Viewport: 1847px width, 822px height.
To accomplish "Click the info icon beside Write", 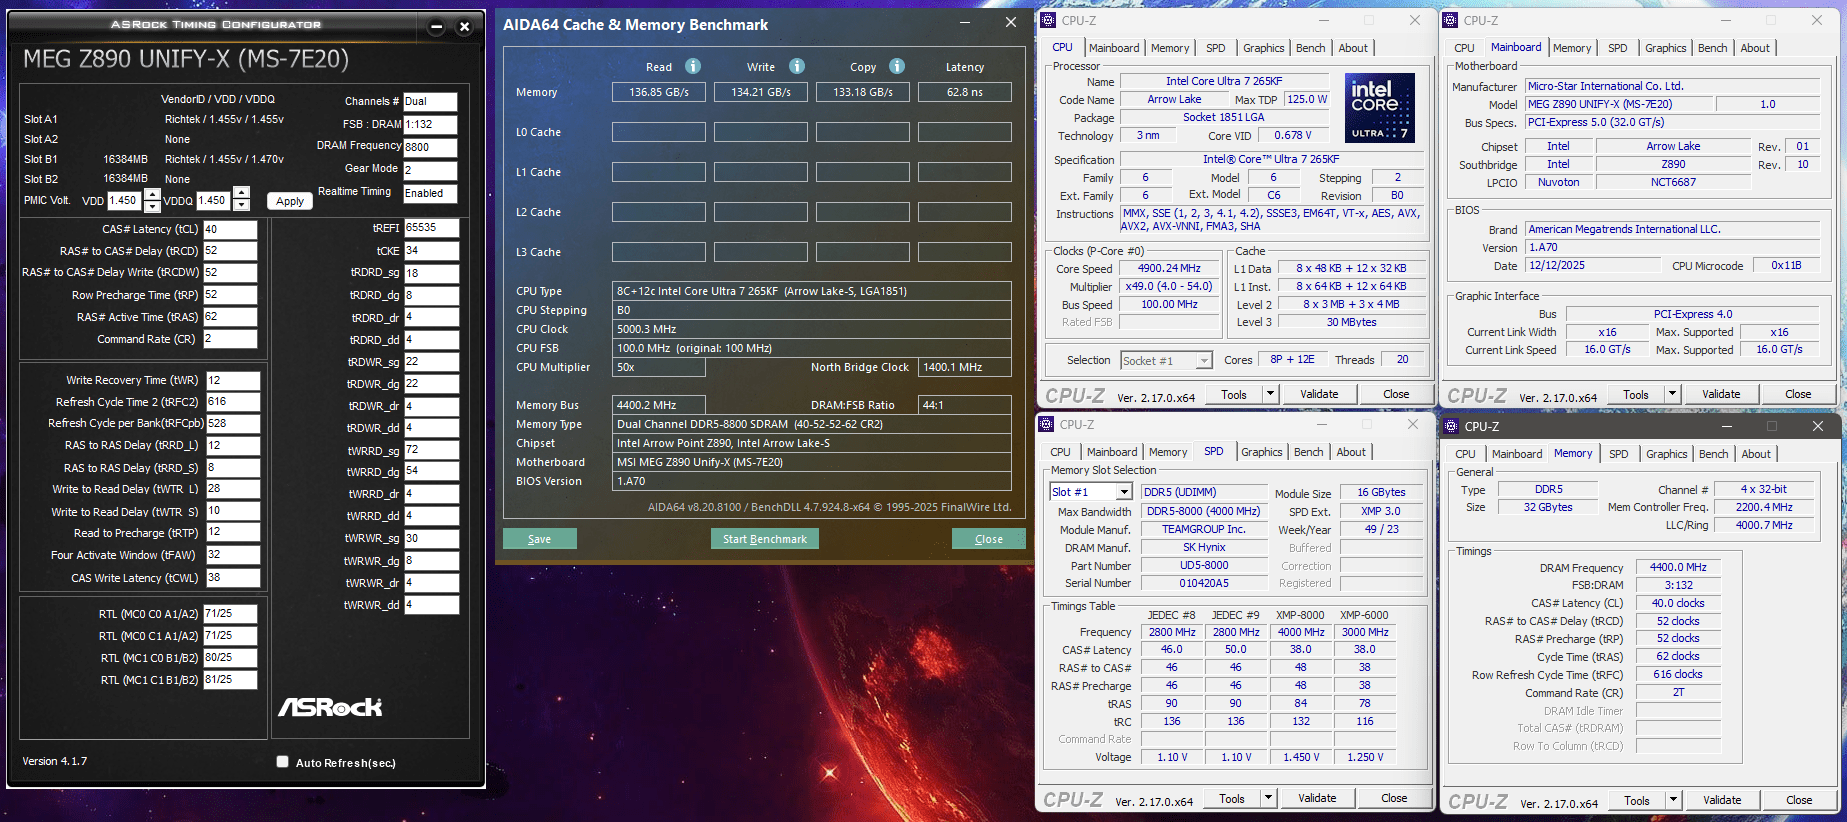I will 797,66.
